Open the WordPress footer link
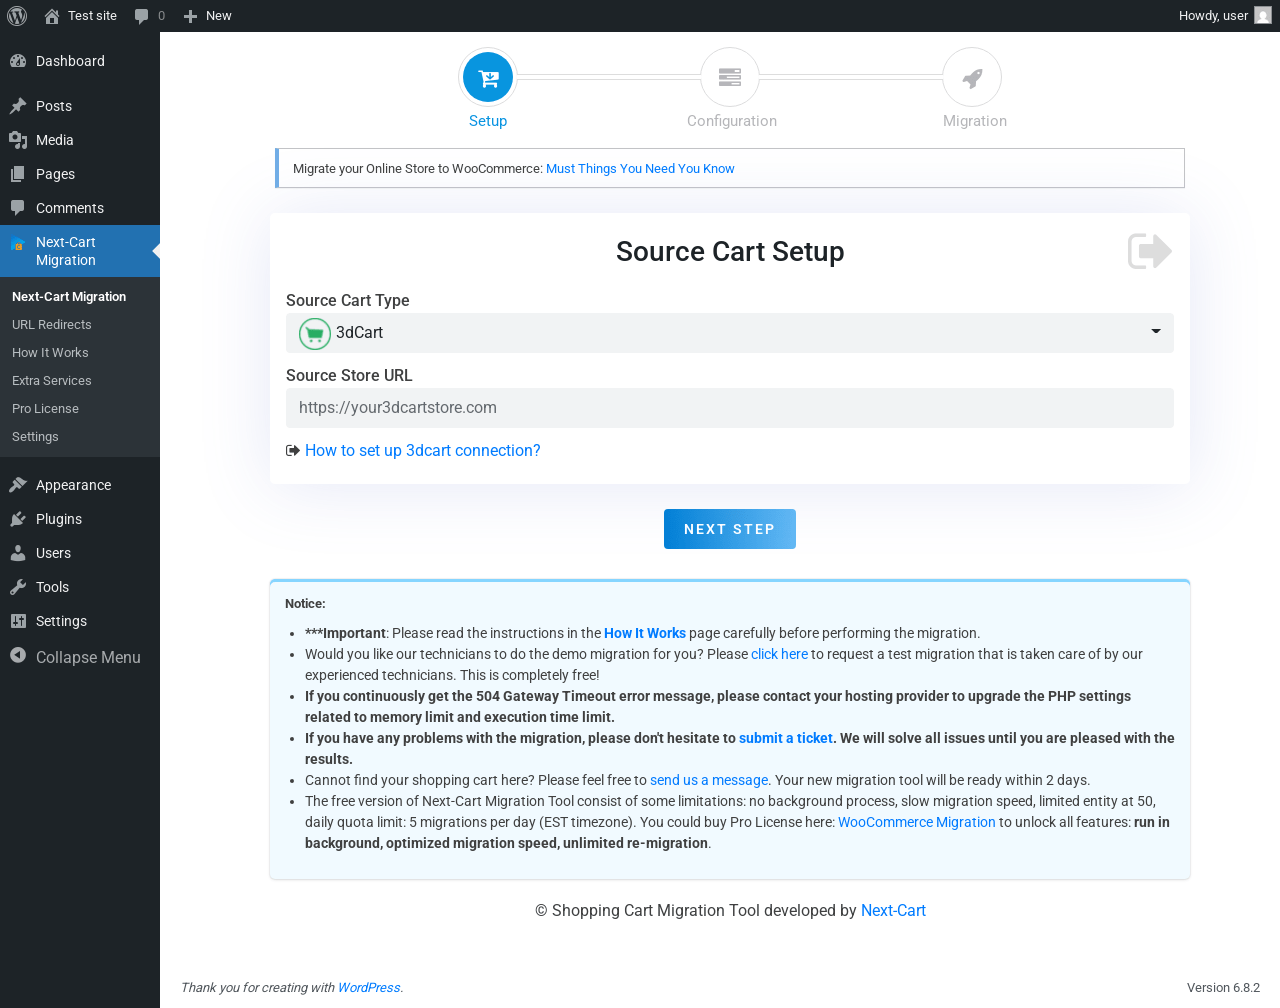This screenshot has width=1280, height=1008. pos(369,988)
